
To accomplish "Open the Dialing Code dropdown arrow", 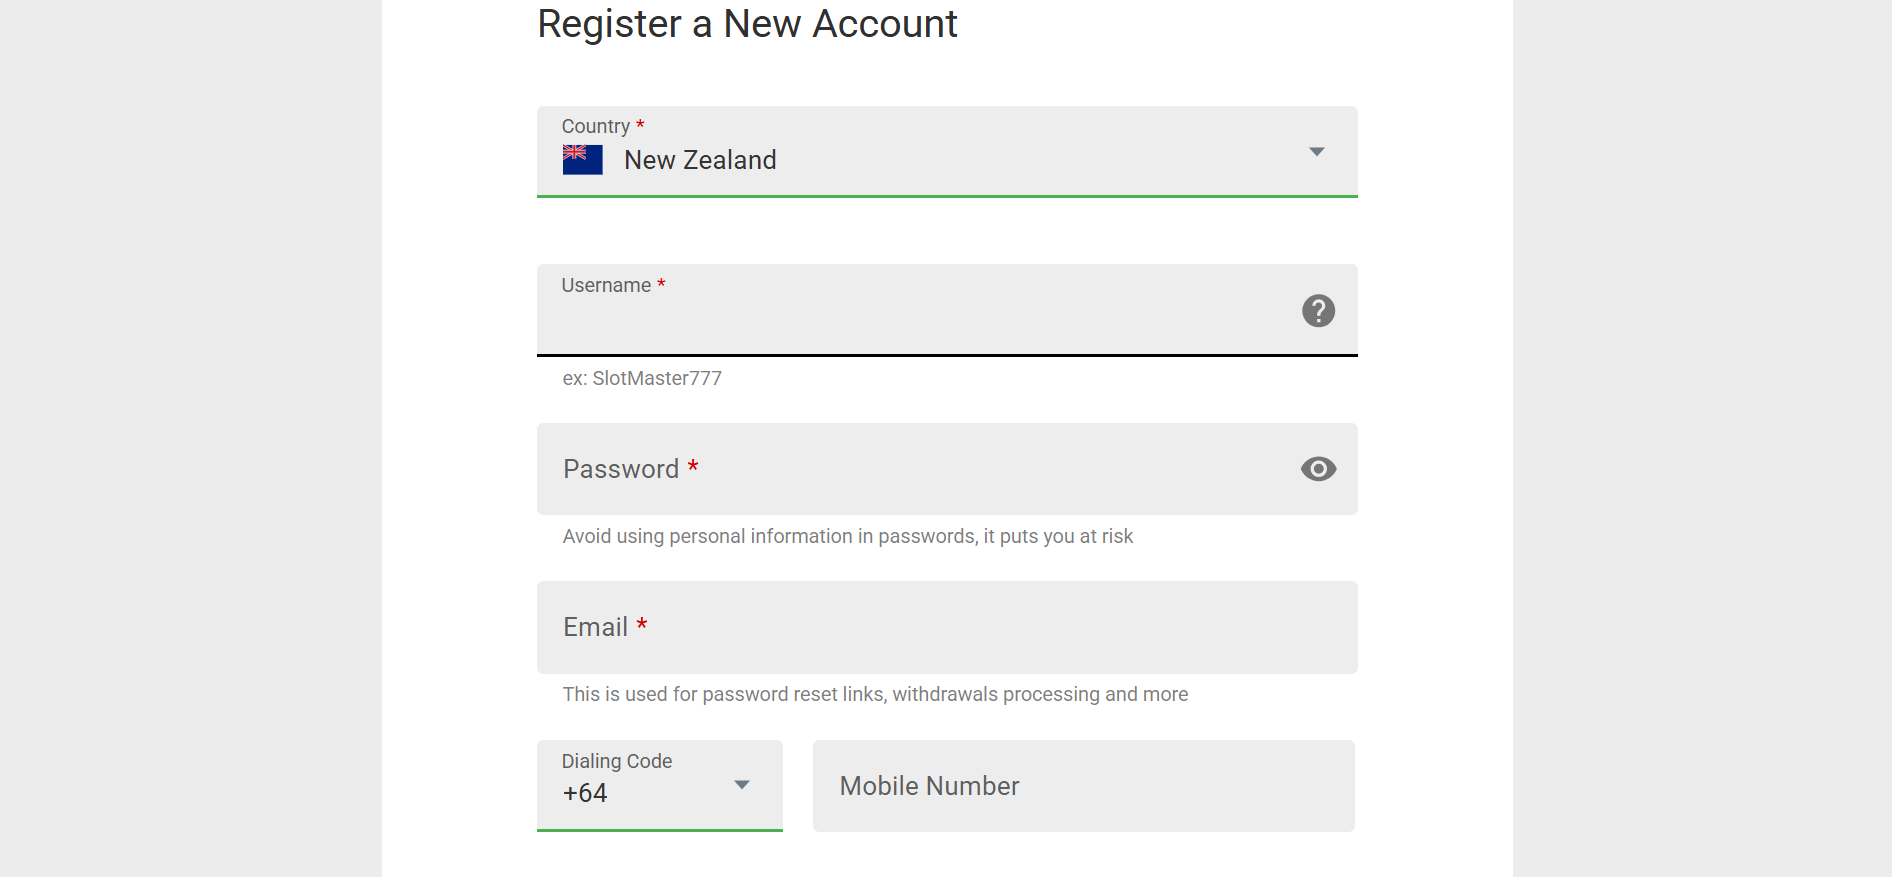I will [741, 785].
